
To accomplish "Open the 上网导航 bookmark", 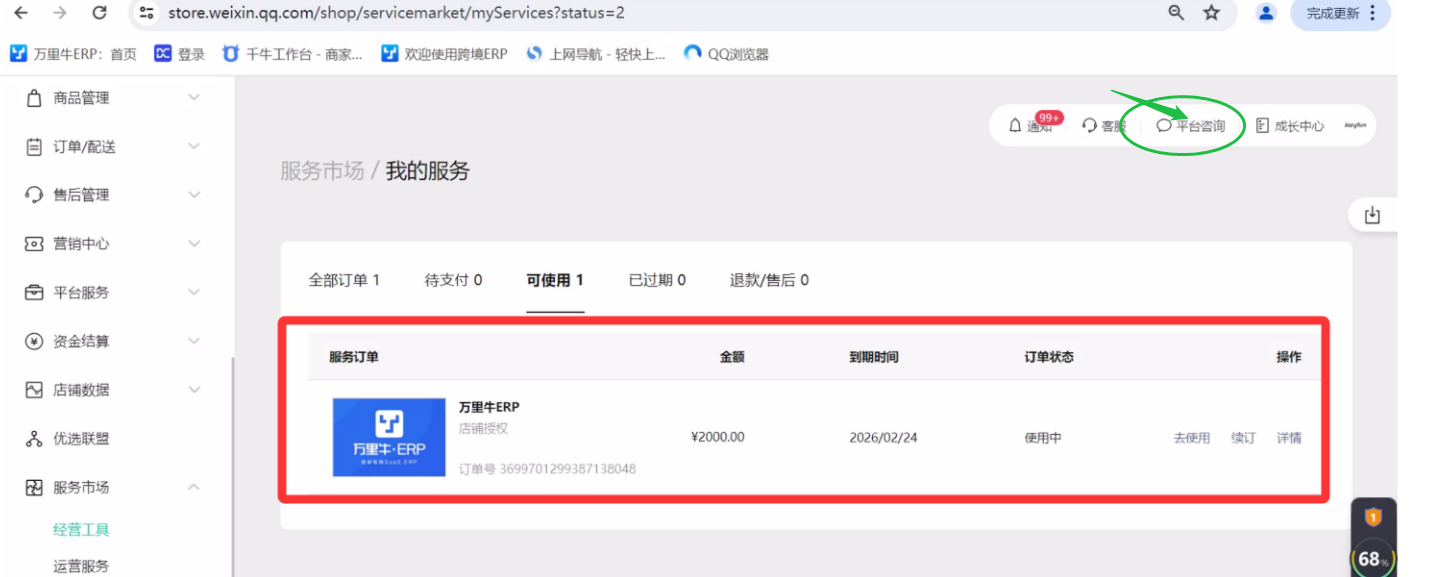I will [595, 54].
